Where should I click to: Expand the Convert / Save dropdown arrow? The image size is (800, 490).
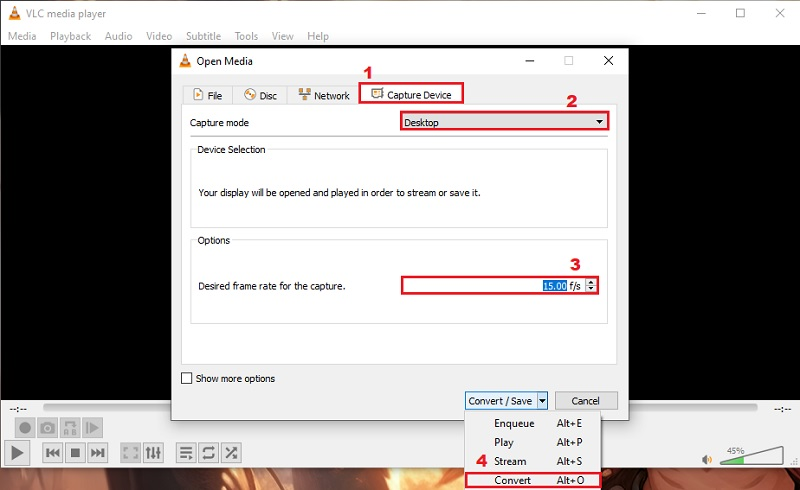pos(542,401)
